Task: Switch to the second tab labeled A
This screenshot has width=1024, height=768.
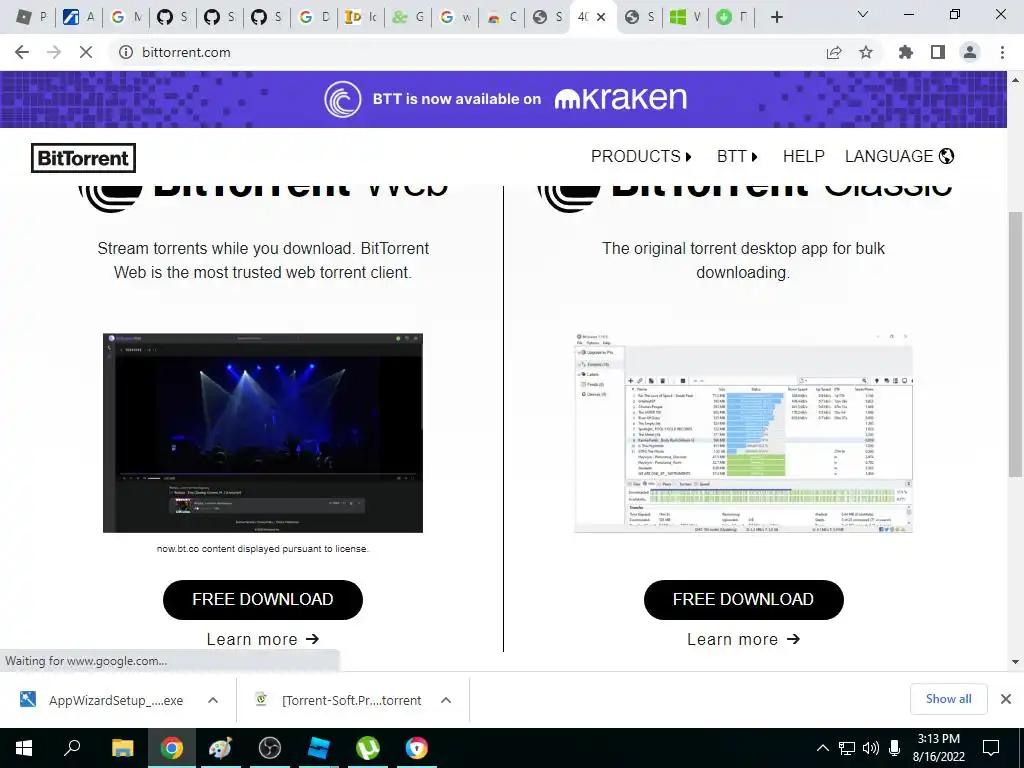Action: (x=78, y=17)
